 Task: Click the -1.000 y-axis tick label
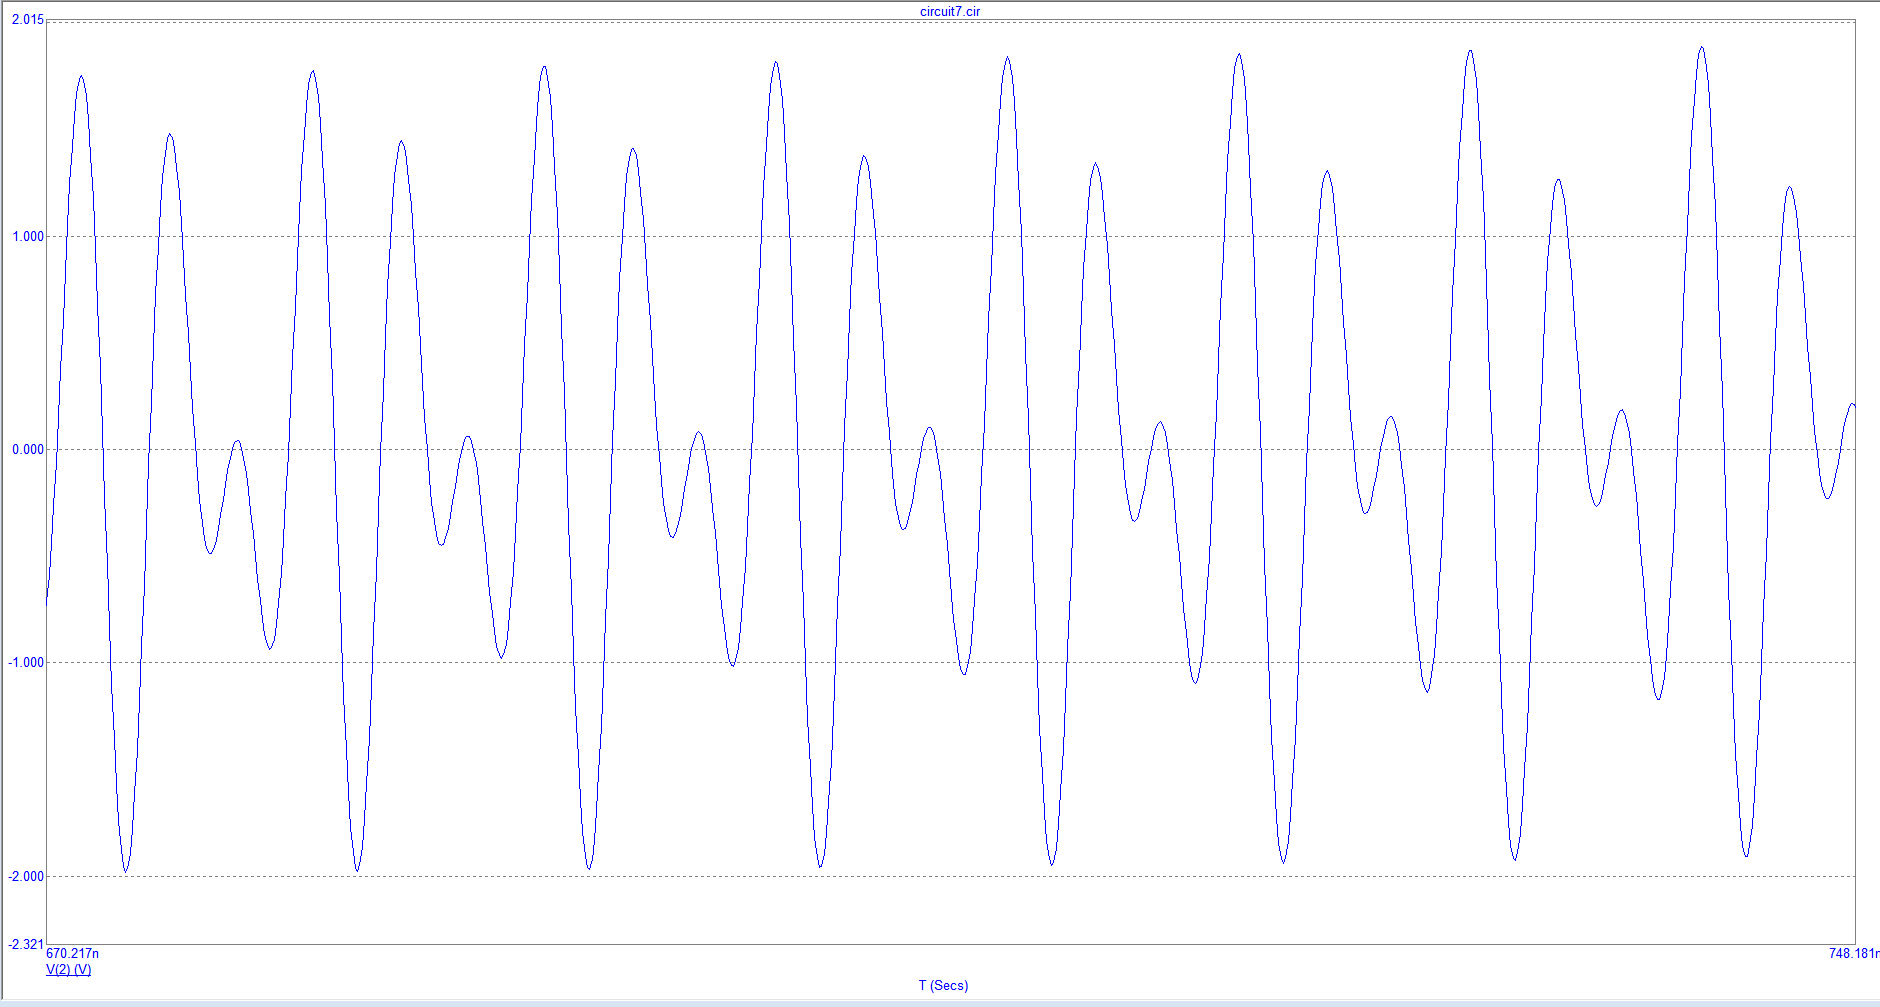26,662
